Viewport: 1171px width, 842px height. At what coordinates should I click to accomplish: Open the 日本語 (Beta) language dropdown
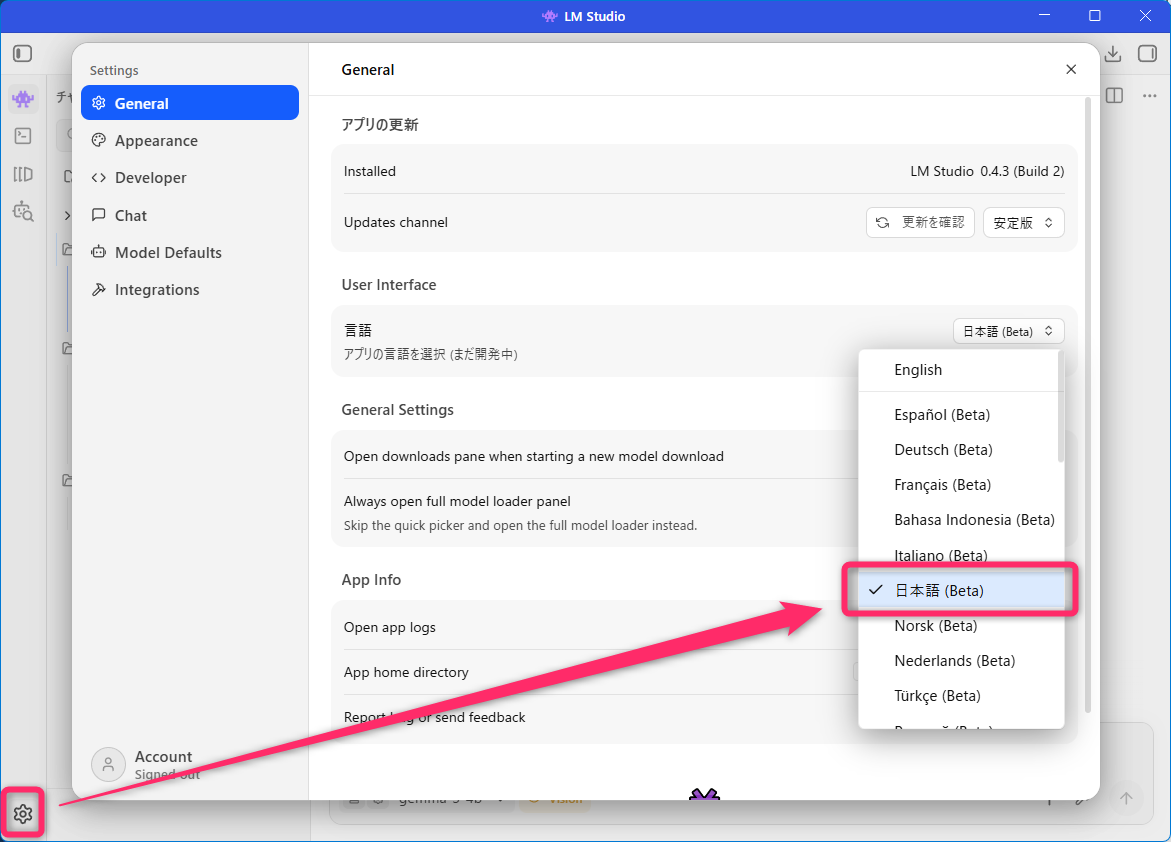(x=1008, y=331)
